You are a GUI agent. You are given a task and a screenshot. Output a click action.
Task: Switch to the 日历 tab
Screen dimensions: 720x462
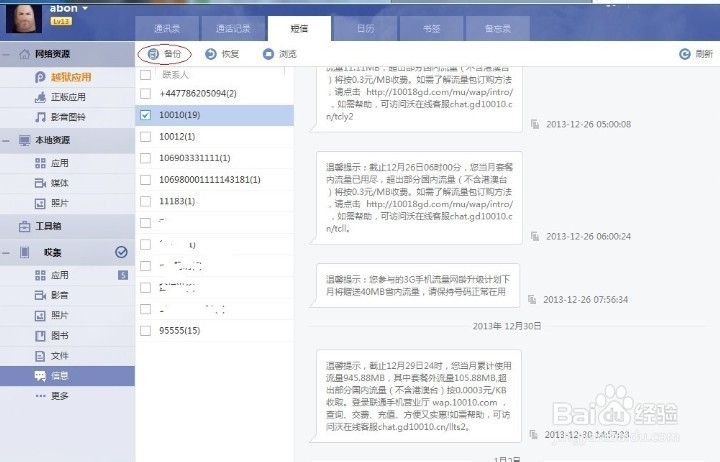[365, 28]
